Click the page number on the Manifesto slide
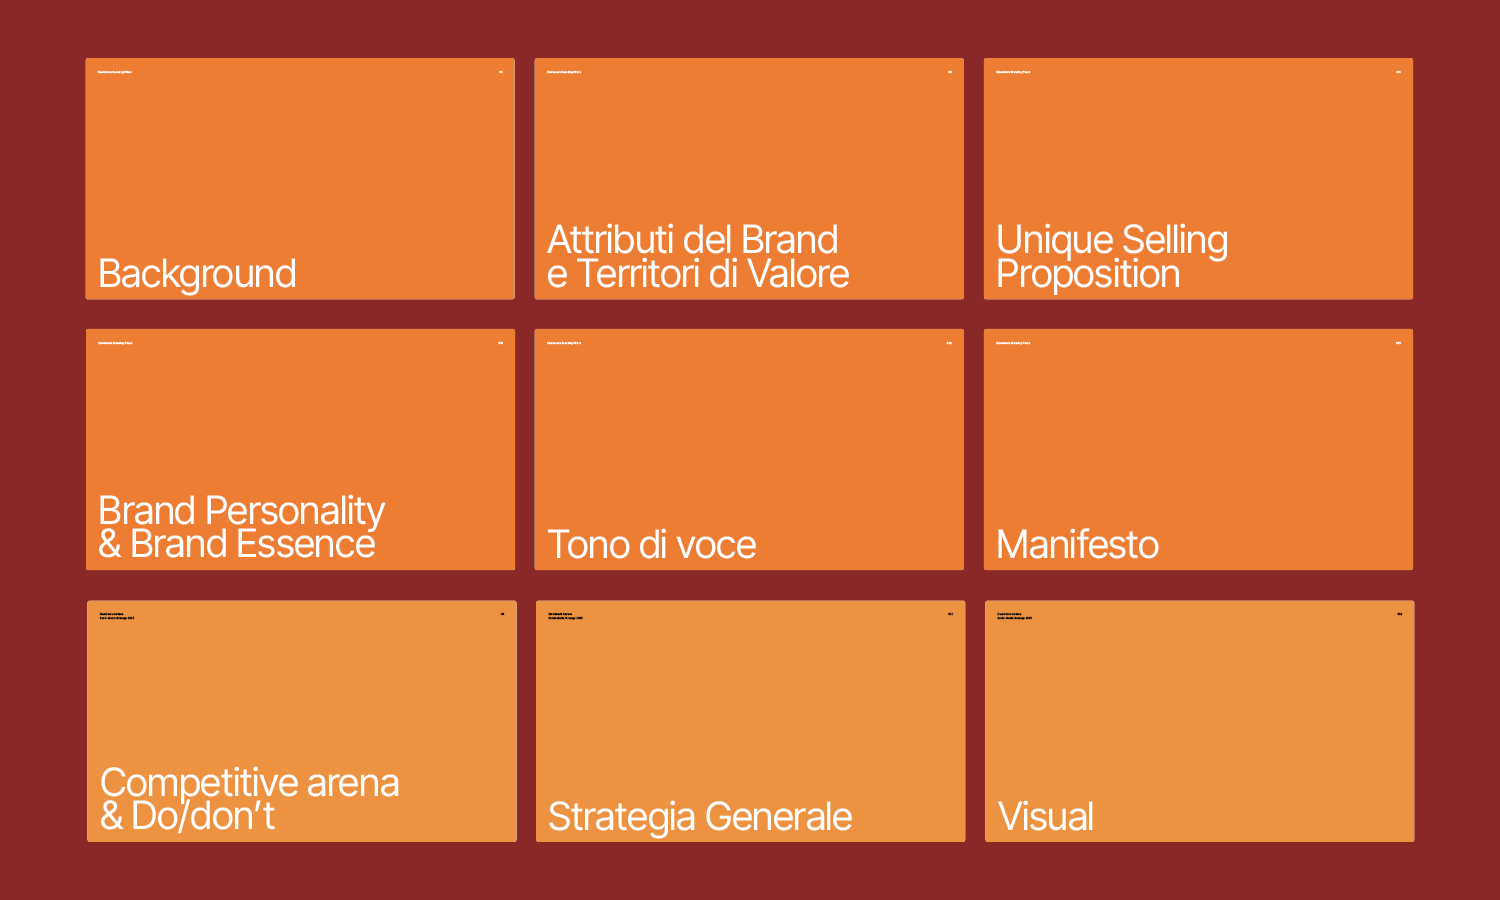1500x900 pixels. (1398, 343)
